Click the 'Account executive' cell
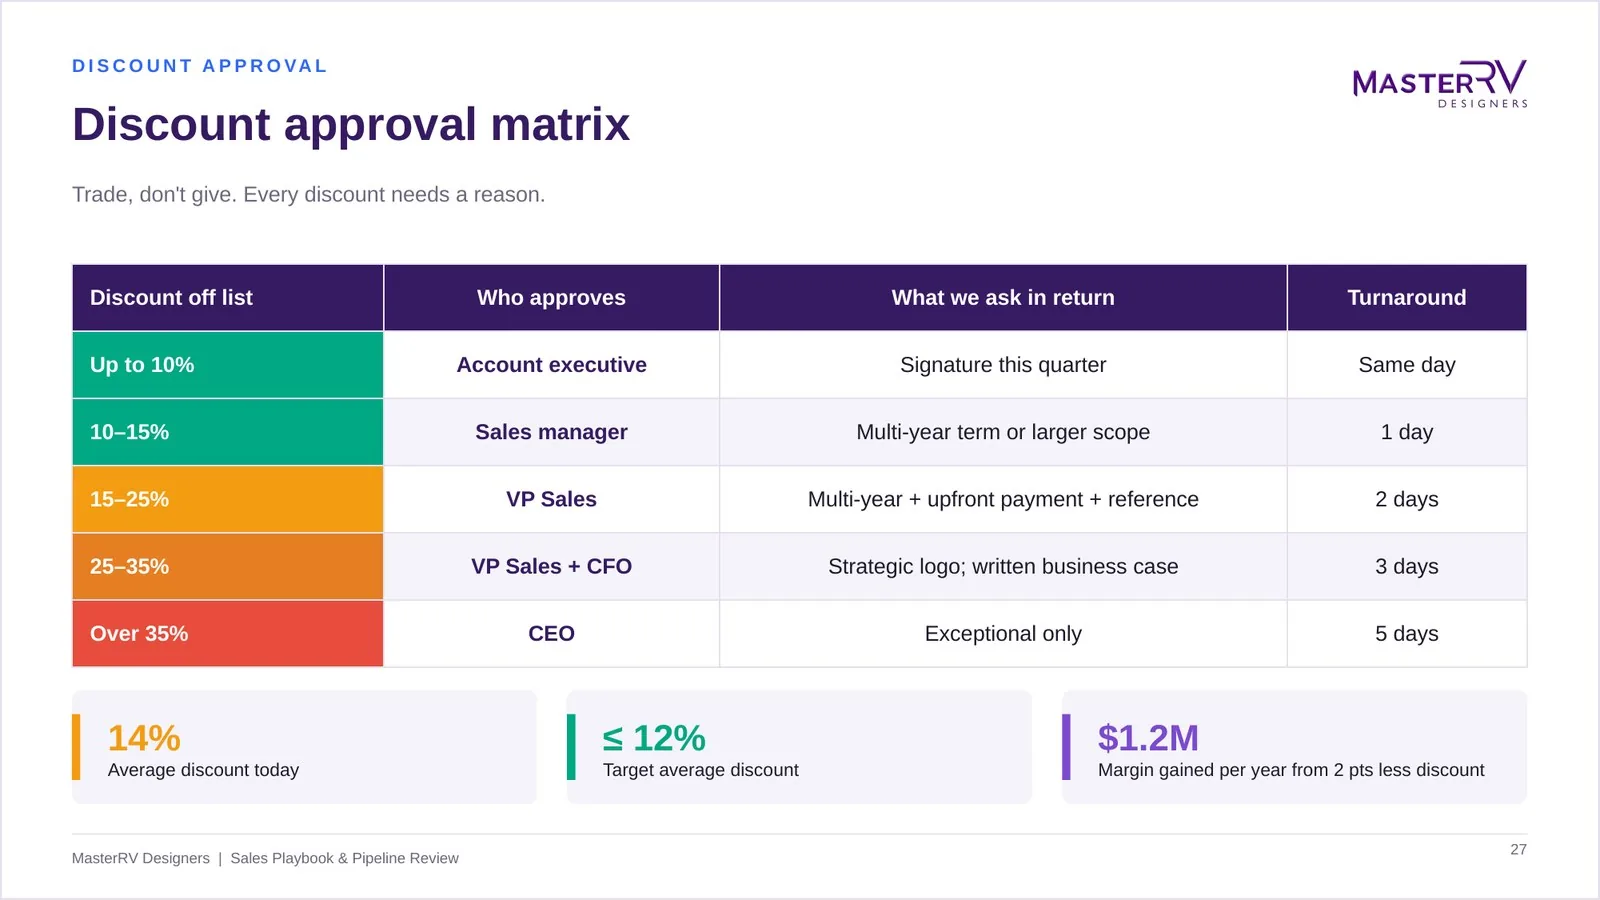Screen dimensions: 1600x900 click(x=551, y=365)
